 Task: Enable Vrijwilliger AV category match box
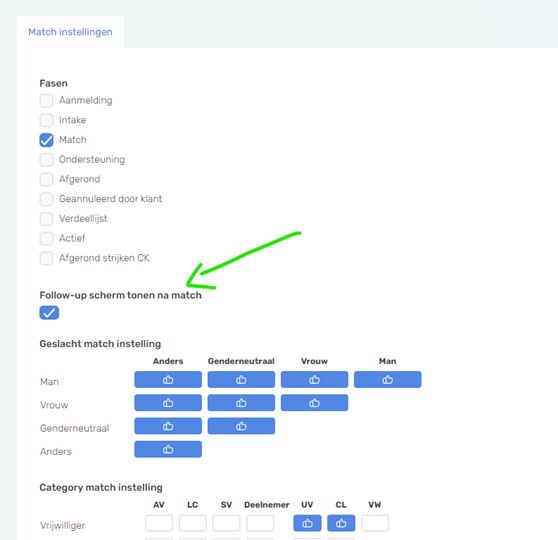point(159,523)
